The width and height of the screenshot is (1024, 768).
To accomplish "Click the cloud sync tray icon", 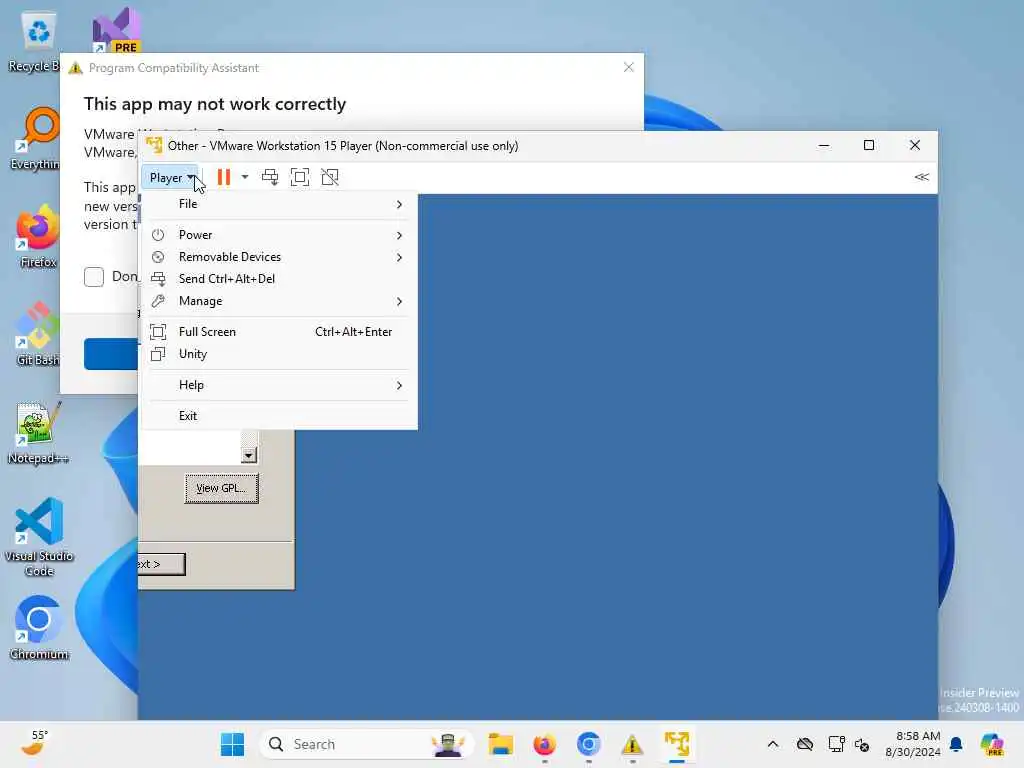I will tap(805, 744).
